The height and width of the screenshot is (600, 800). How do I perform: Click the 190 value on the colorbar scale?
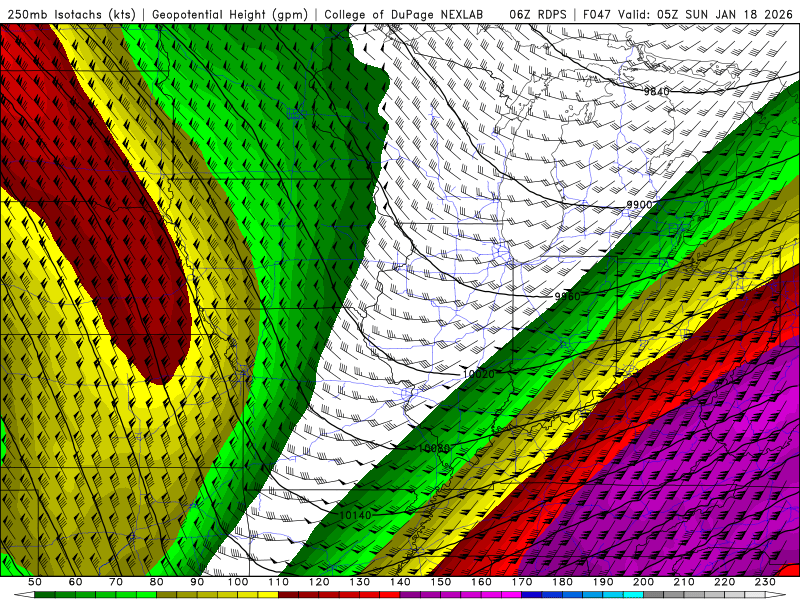click(x=603, y=582)
